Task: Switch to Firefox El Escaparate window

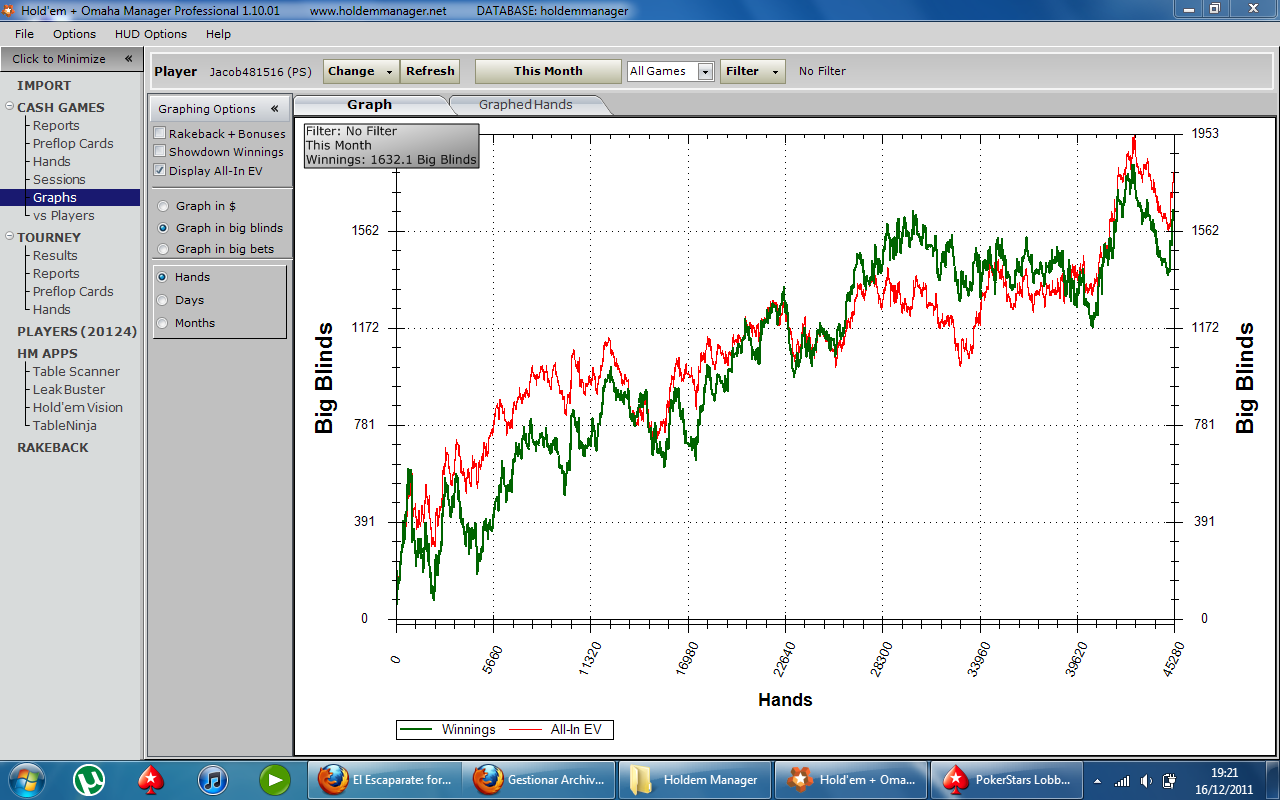Action: (x=387, y=779)
